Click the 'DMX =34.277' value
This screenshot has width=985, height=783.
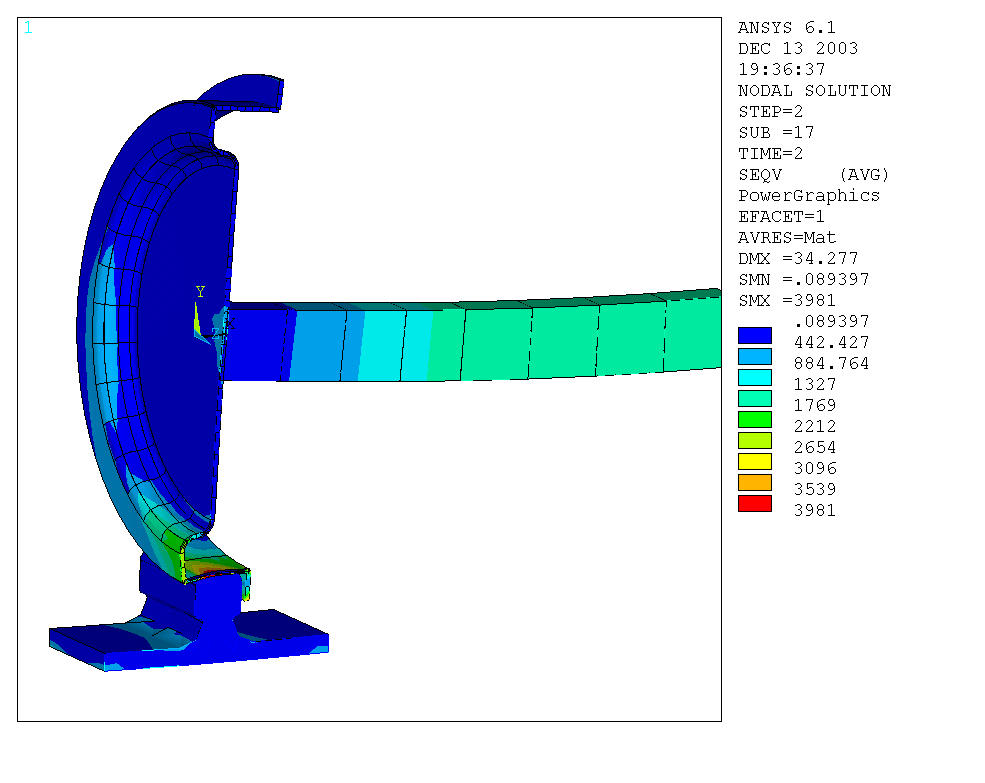coord(798,258)
